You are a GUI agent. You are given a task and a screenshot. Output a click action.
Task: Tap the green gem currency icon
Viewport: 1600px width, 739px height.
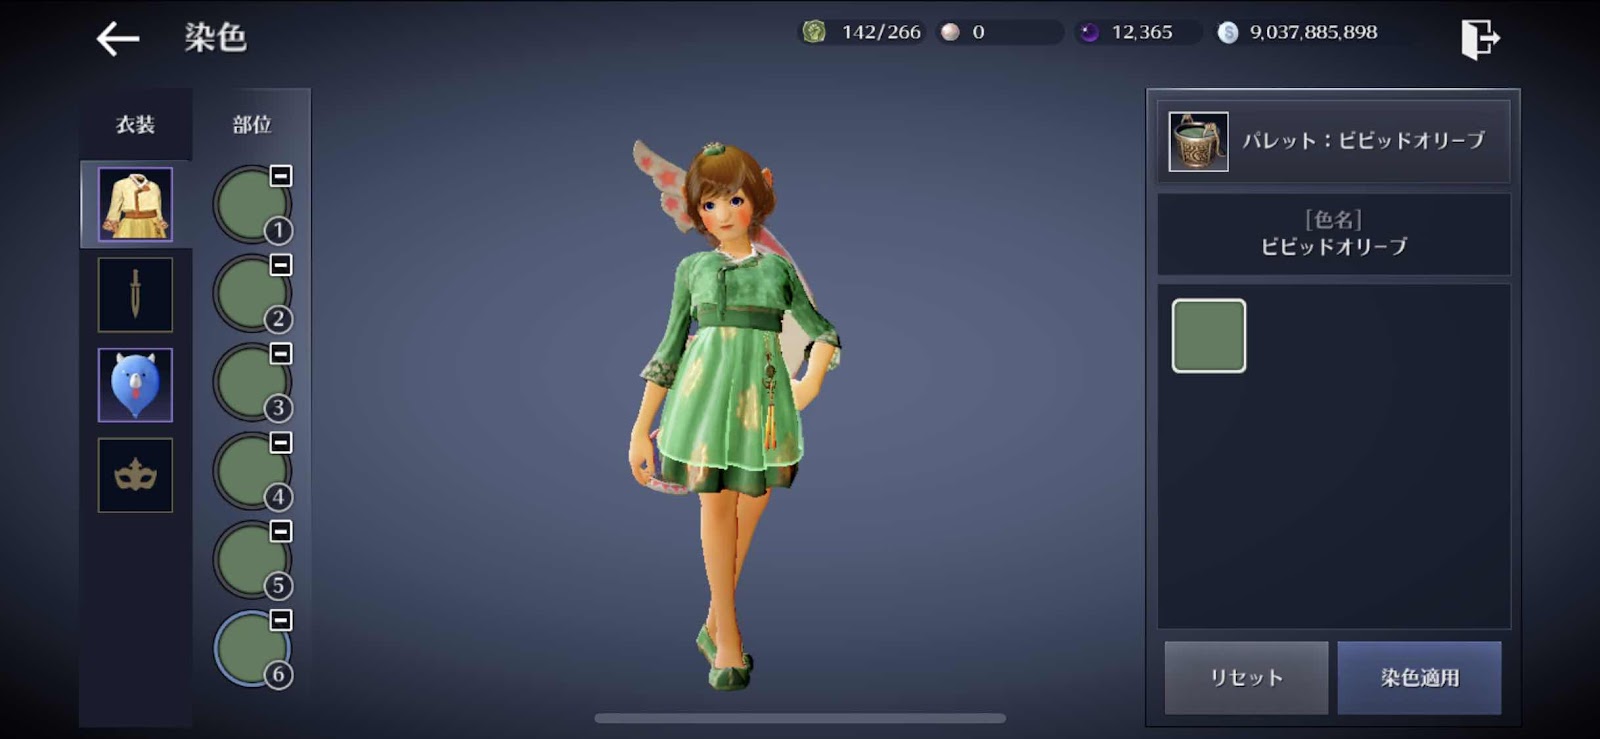(814, 32)
